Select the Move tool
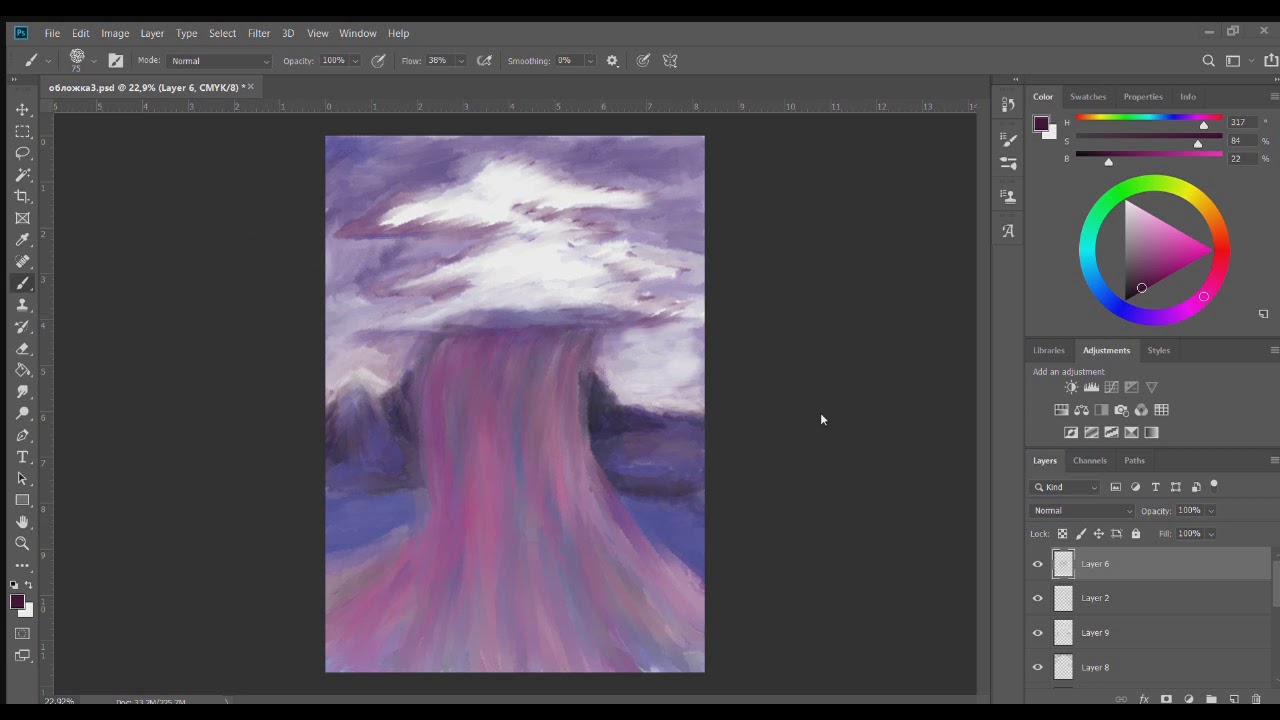Viewport: 1280px width, 720px height. coord(22,109)
